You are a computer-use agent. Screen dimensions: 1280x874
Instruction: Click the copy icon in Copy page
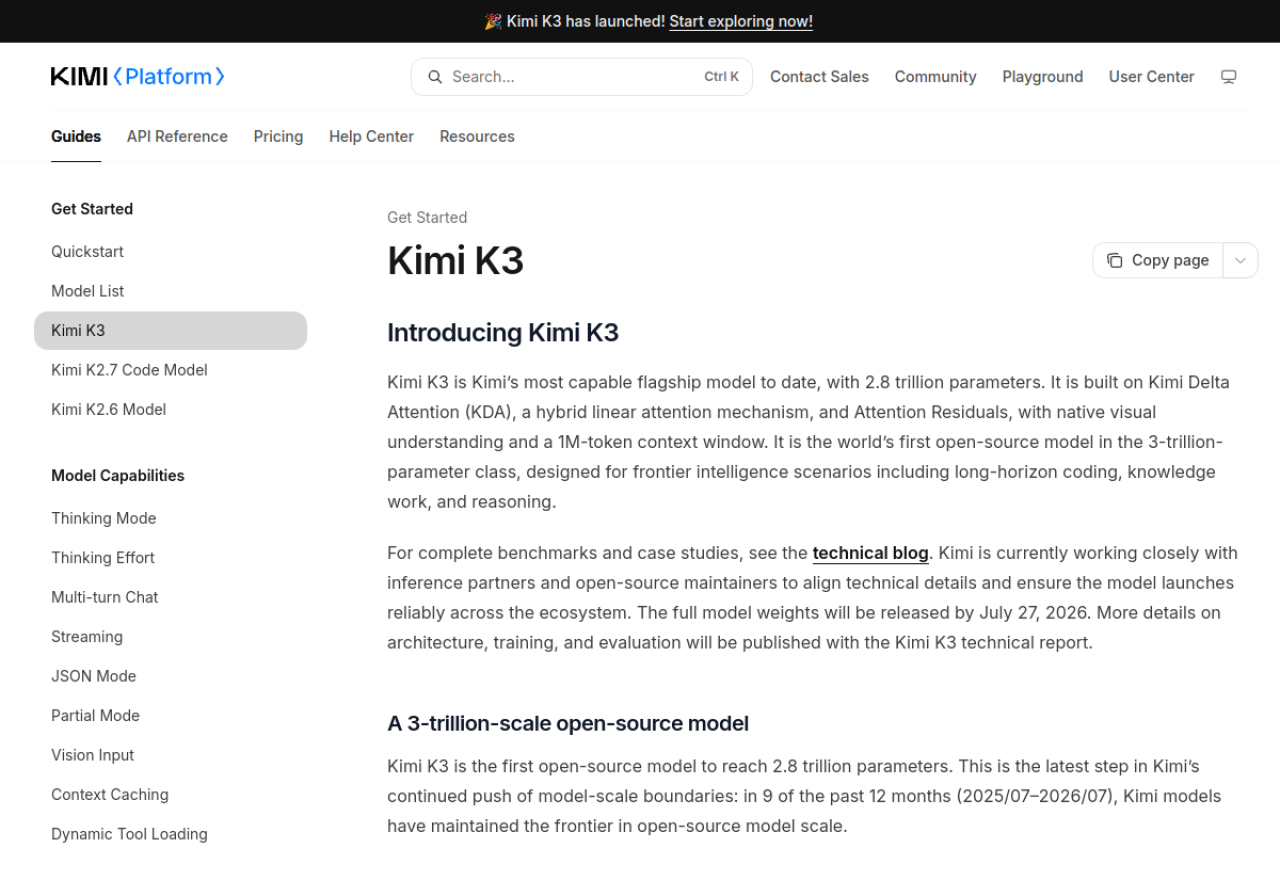1114,260
